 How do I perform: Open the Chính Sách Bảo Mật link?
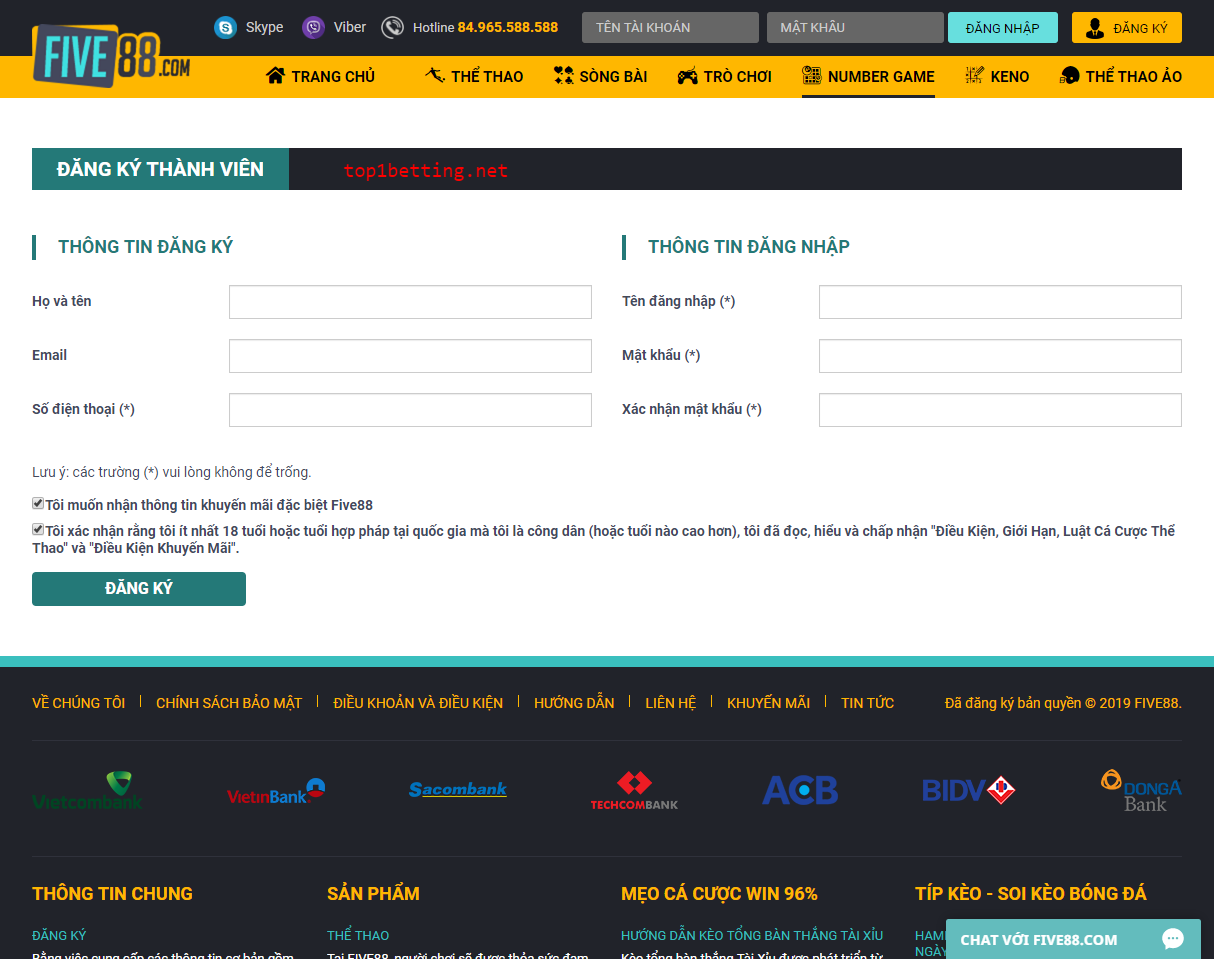(229, 703)
